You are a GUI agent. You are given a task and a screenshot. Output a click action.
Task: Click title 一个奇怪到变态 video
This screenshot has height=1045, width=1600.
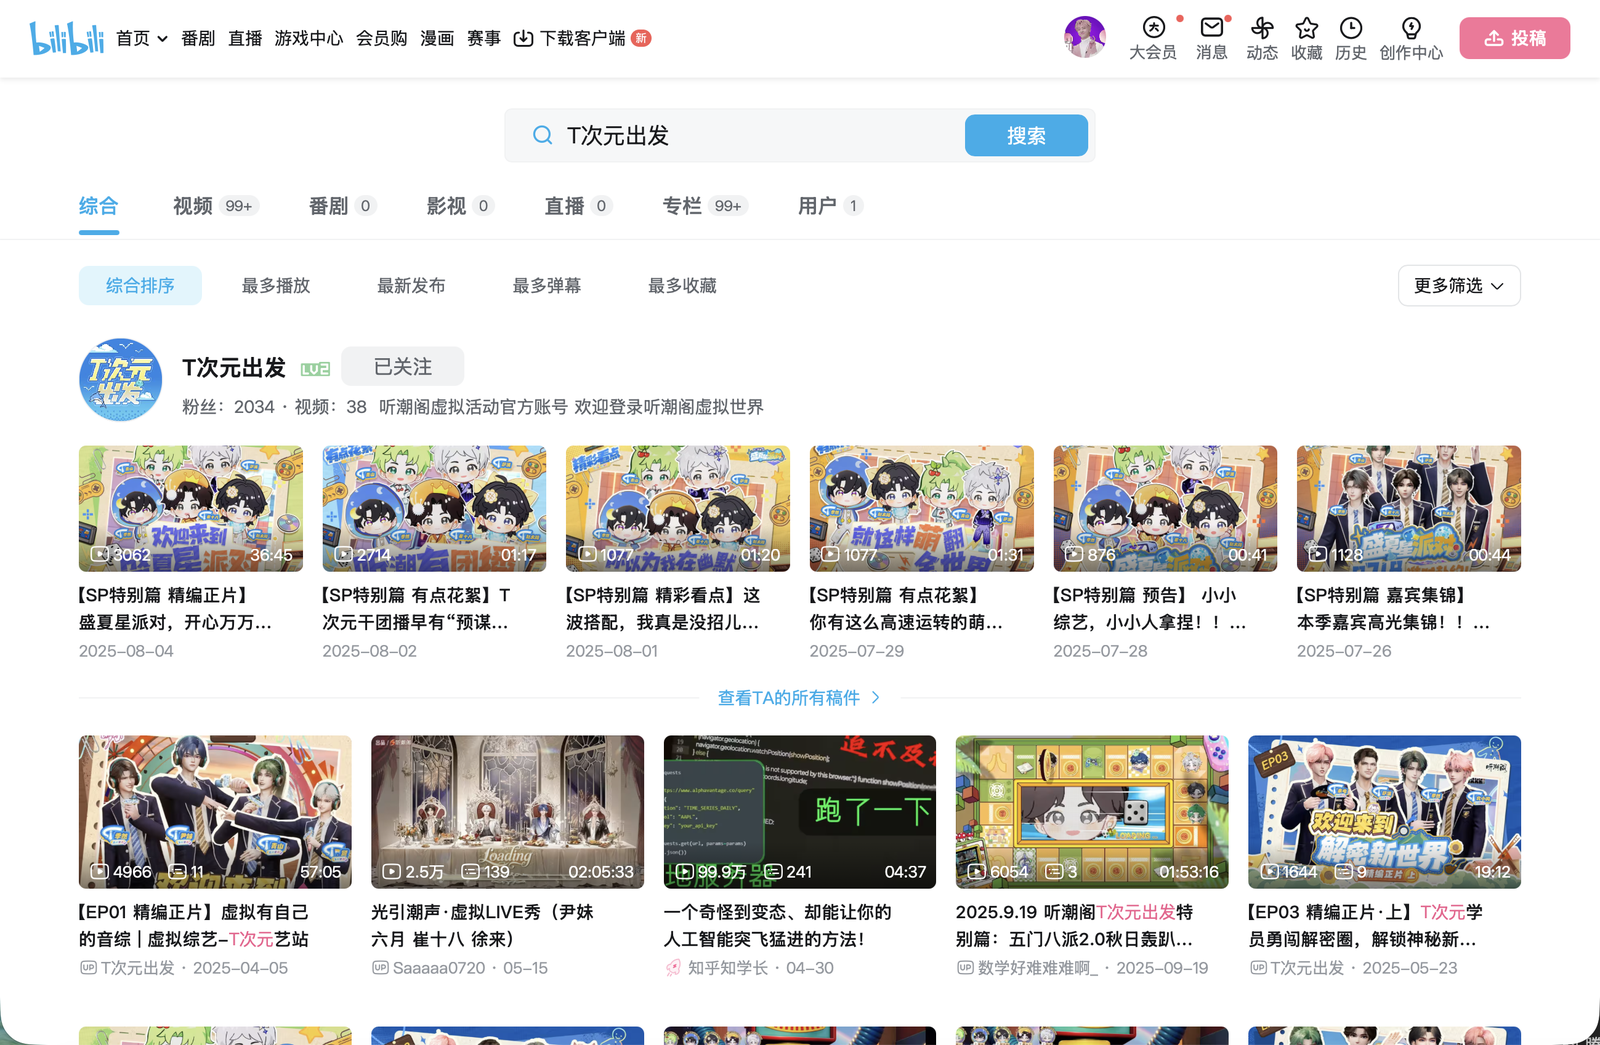click(778, 926)
